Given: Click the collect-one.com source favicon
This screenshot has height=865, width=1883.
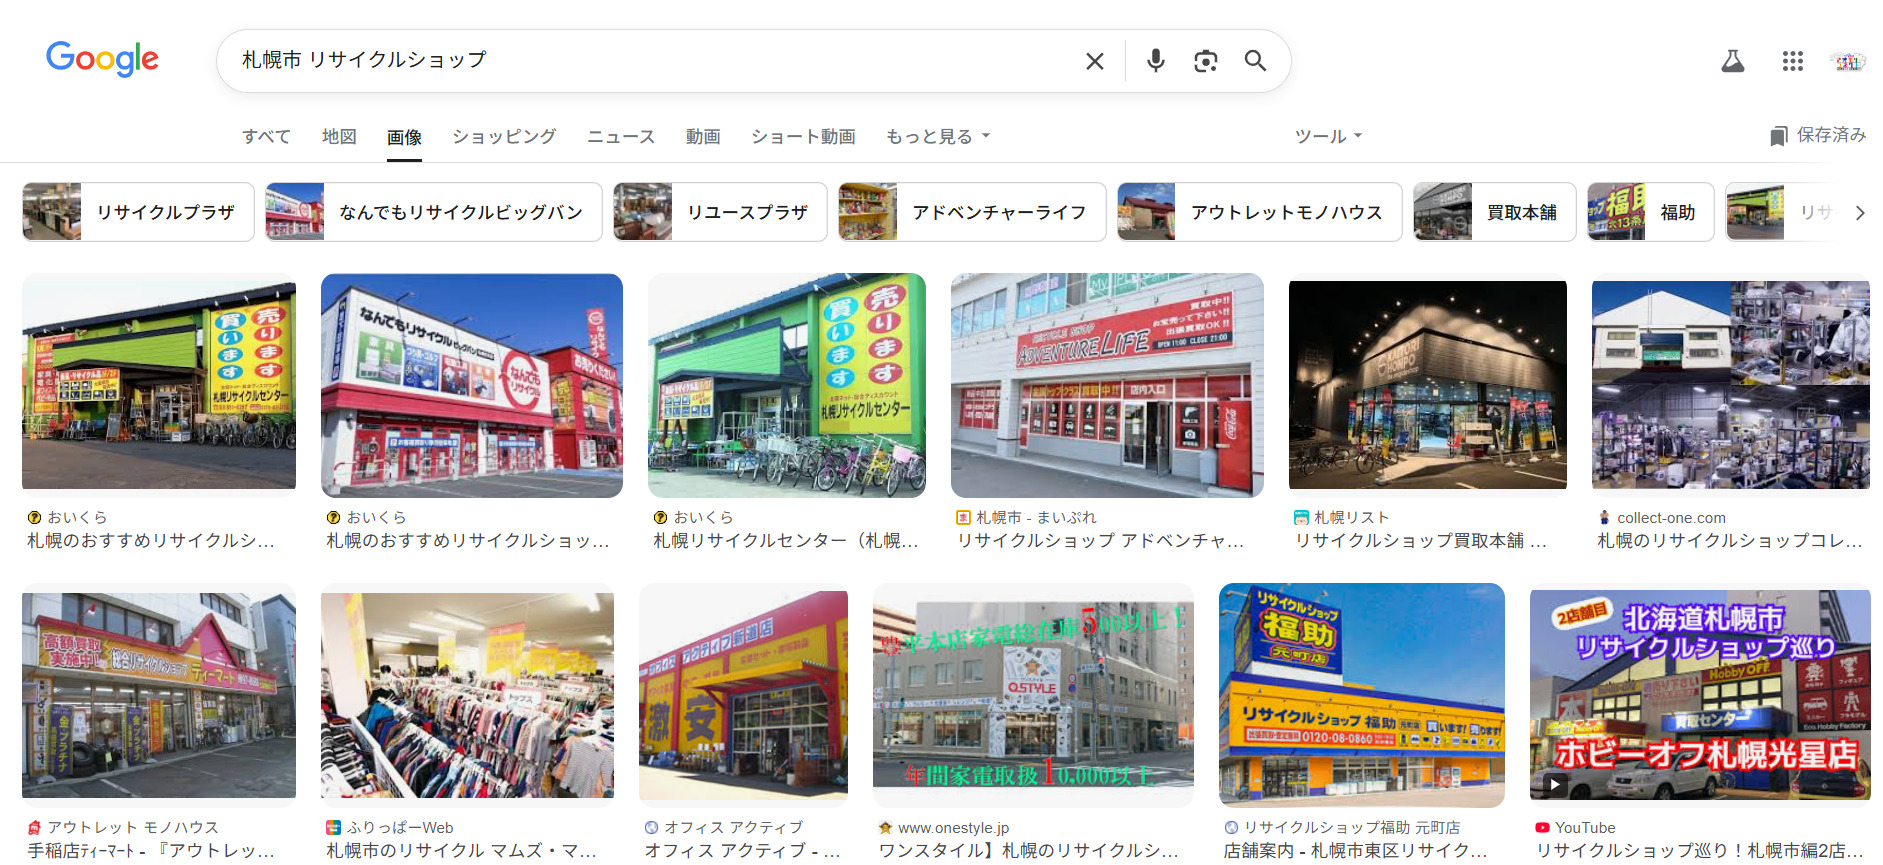Looking at the screenshot, I should click(x=1604, y=517).
